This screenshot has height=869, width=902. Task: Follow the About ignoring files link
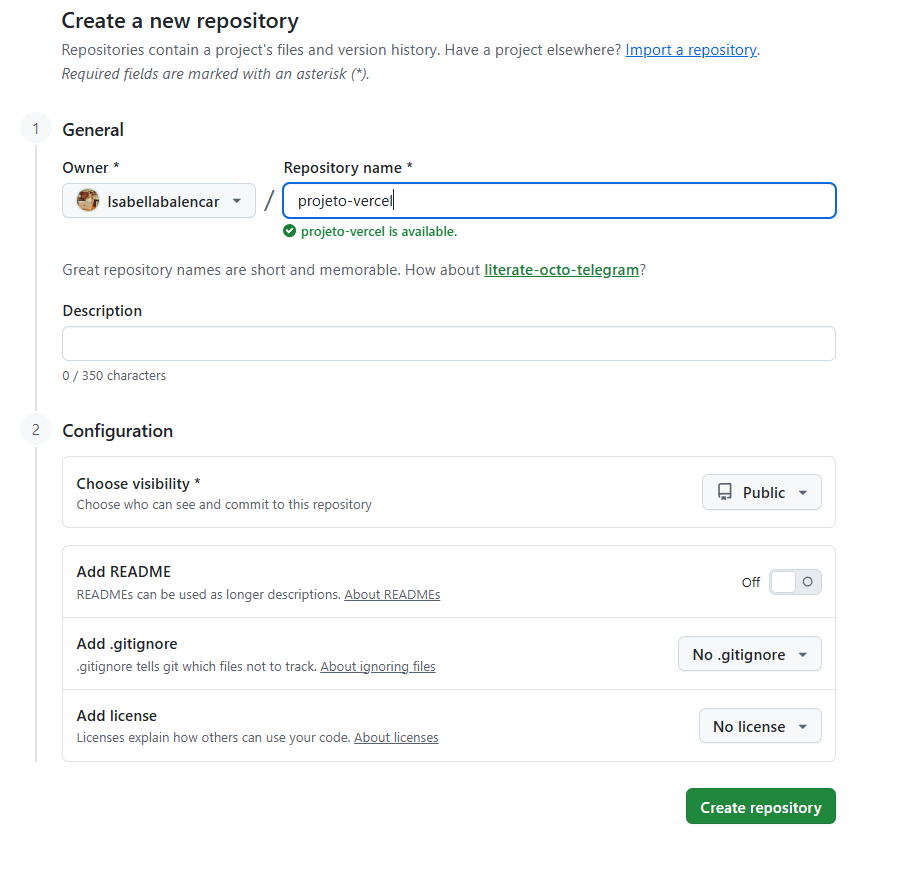coord(377,666)
